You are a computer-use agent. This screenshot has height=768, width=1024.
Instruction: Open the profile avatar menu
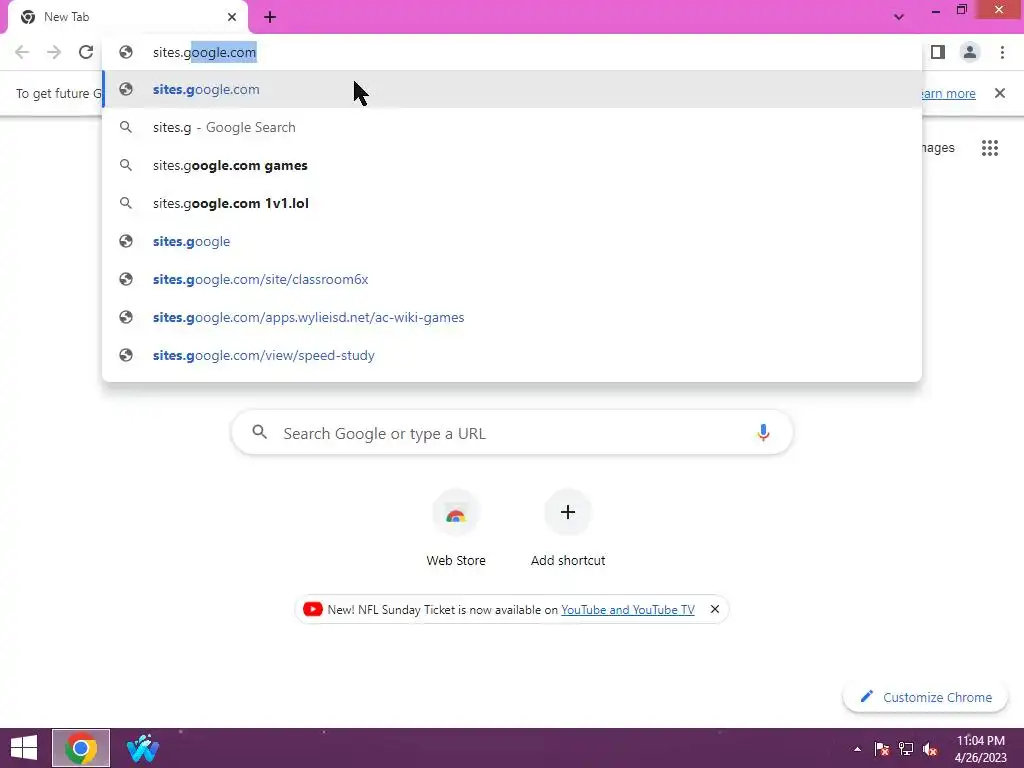(x=970, y=52)
